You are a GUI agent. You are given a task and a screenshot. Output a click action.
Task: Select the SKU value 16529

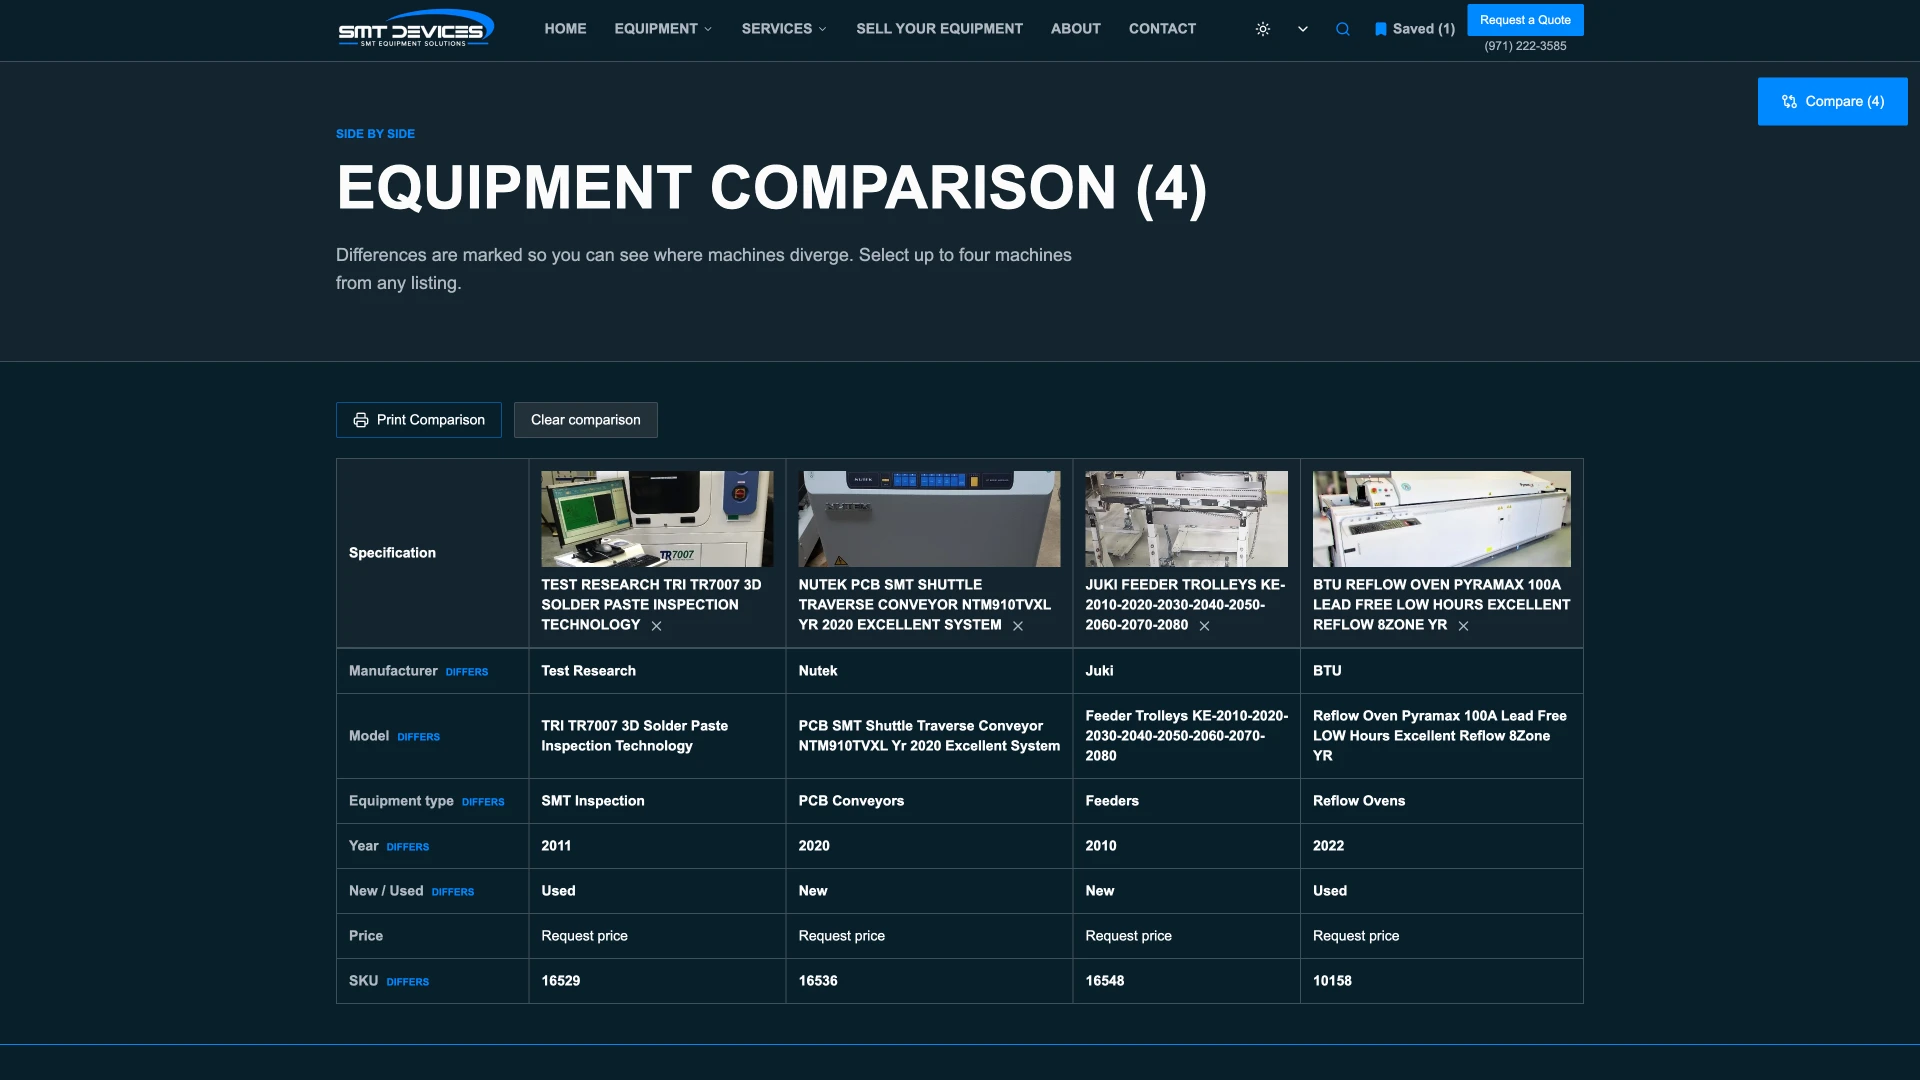click(x=561, y=981)
